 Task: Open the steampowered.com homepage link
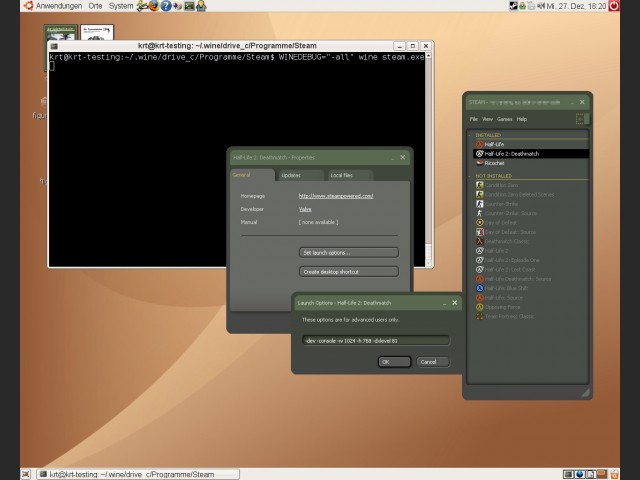click(336, 196)
